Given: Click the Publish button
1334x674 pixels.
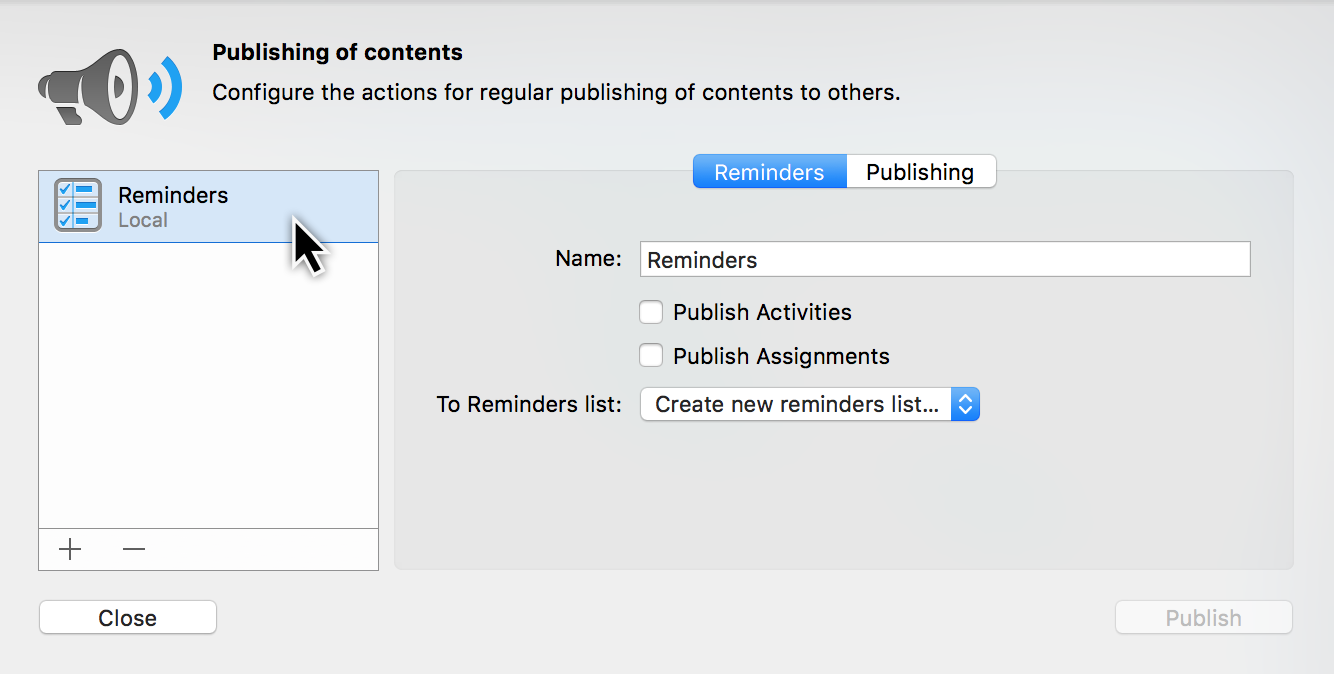Looking at the screenshot, I should coord(1203,618).
